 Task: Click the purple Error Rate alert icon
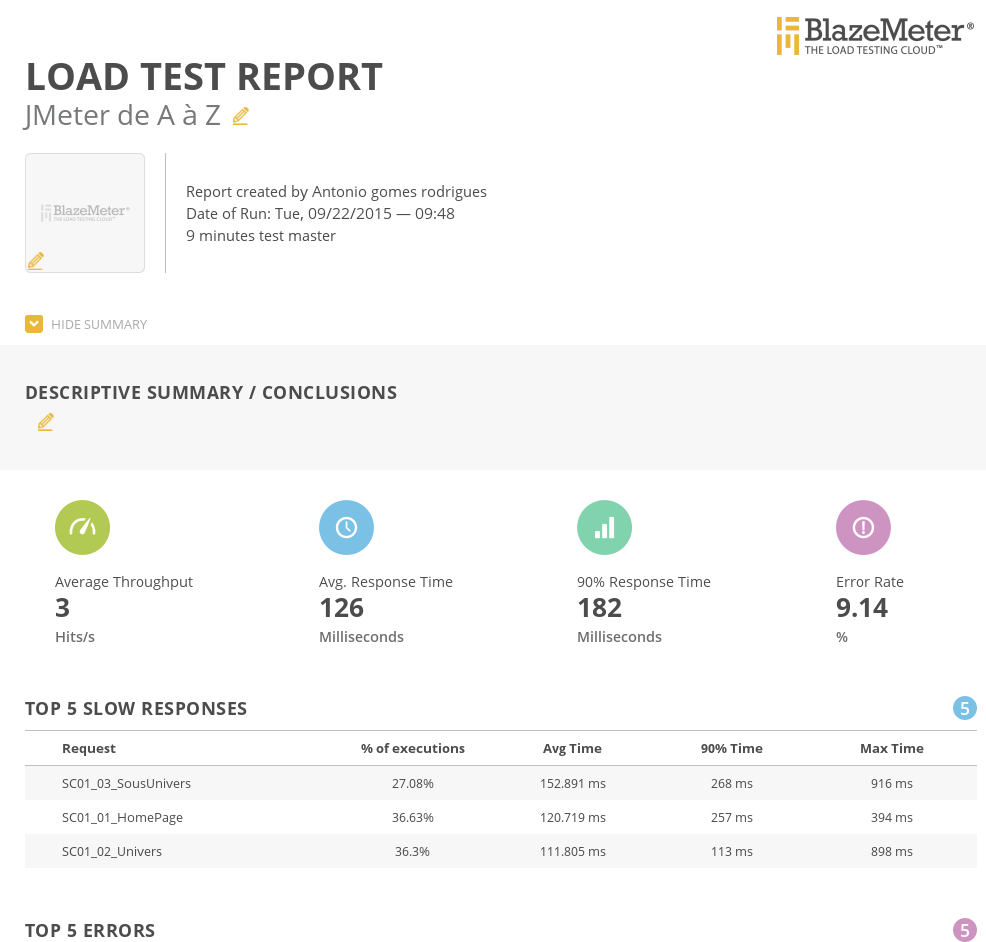click(863, 527)
